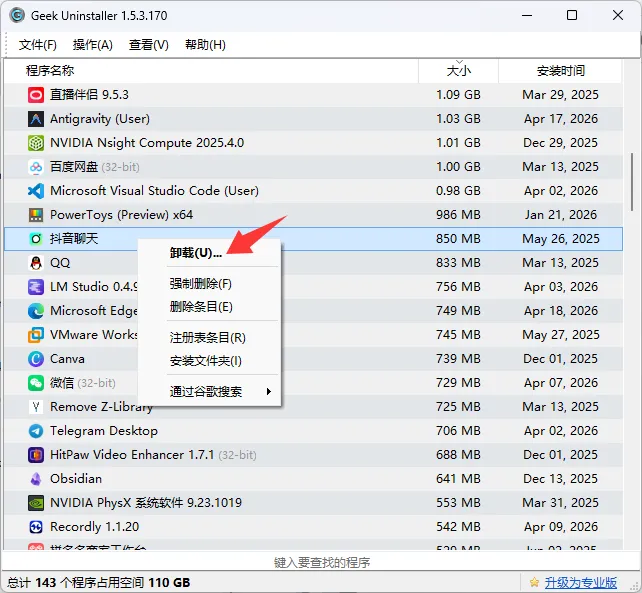The image size is (642, 593).
Task: Click the 1.09 GB size cell
Action: [x=458, y=95]
